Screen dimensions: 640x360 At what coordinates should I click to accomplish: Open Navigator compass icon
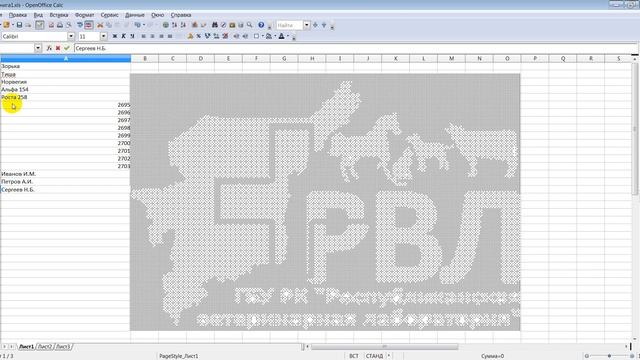tap(224, 25)
